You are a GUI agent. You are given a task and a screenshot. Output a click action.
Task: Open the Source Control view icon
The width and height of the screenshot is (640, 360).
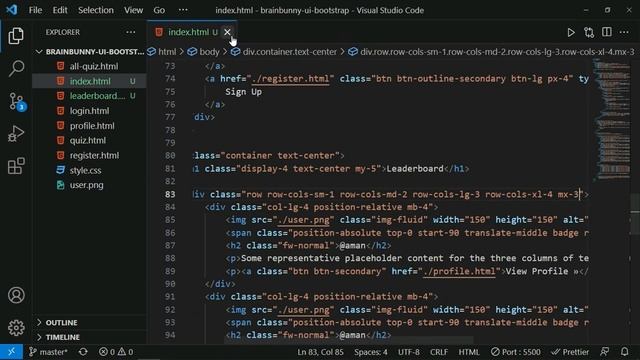pyautogui.click(x=17, y=101)
